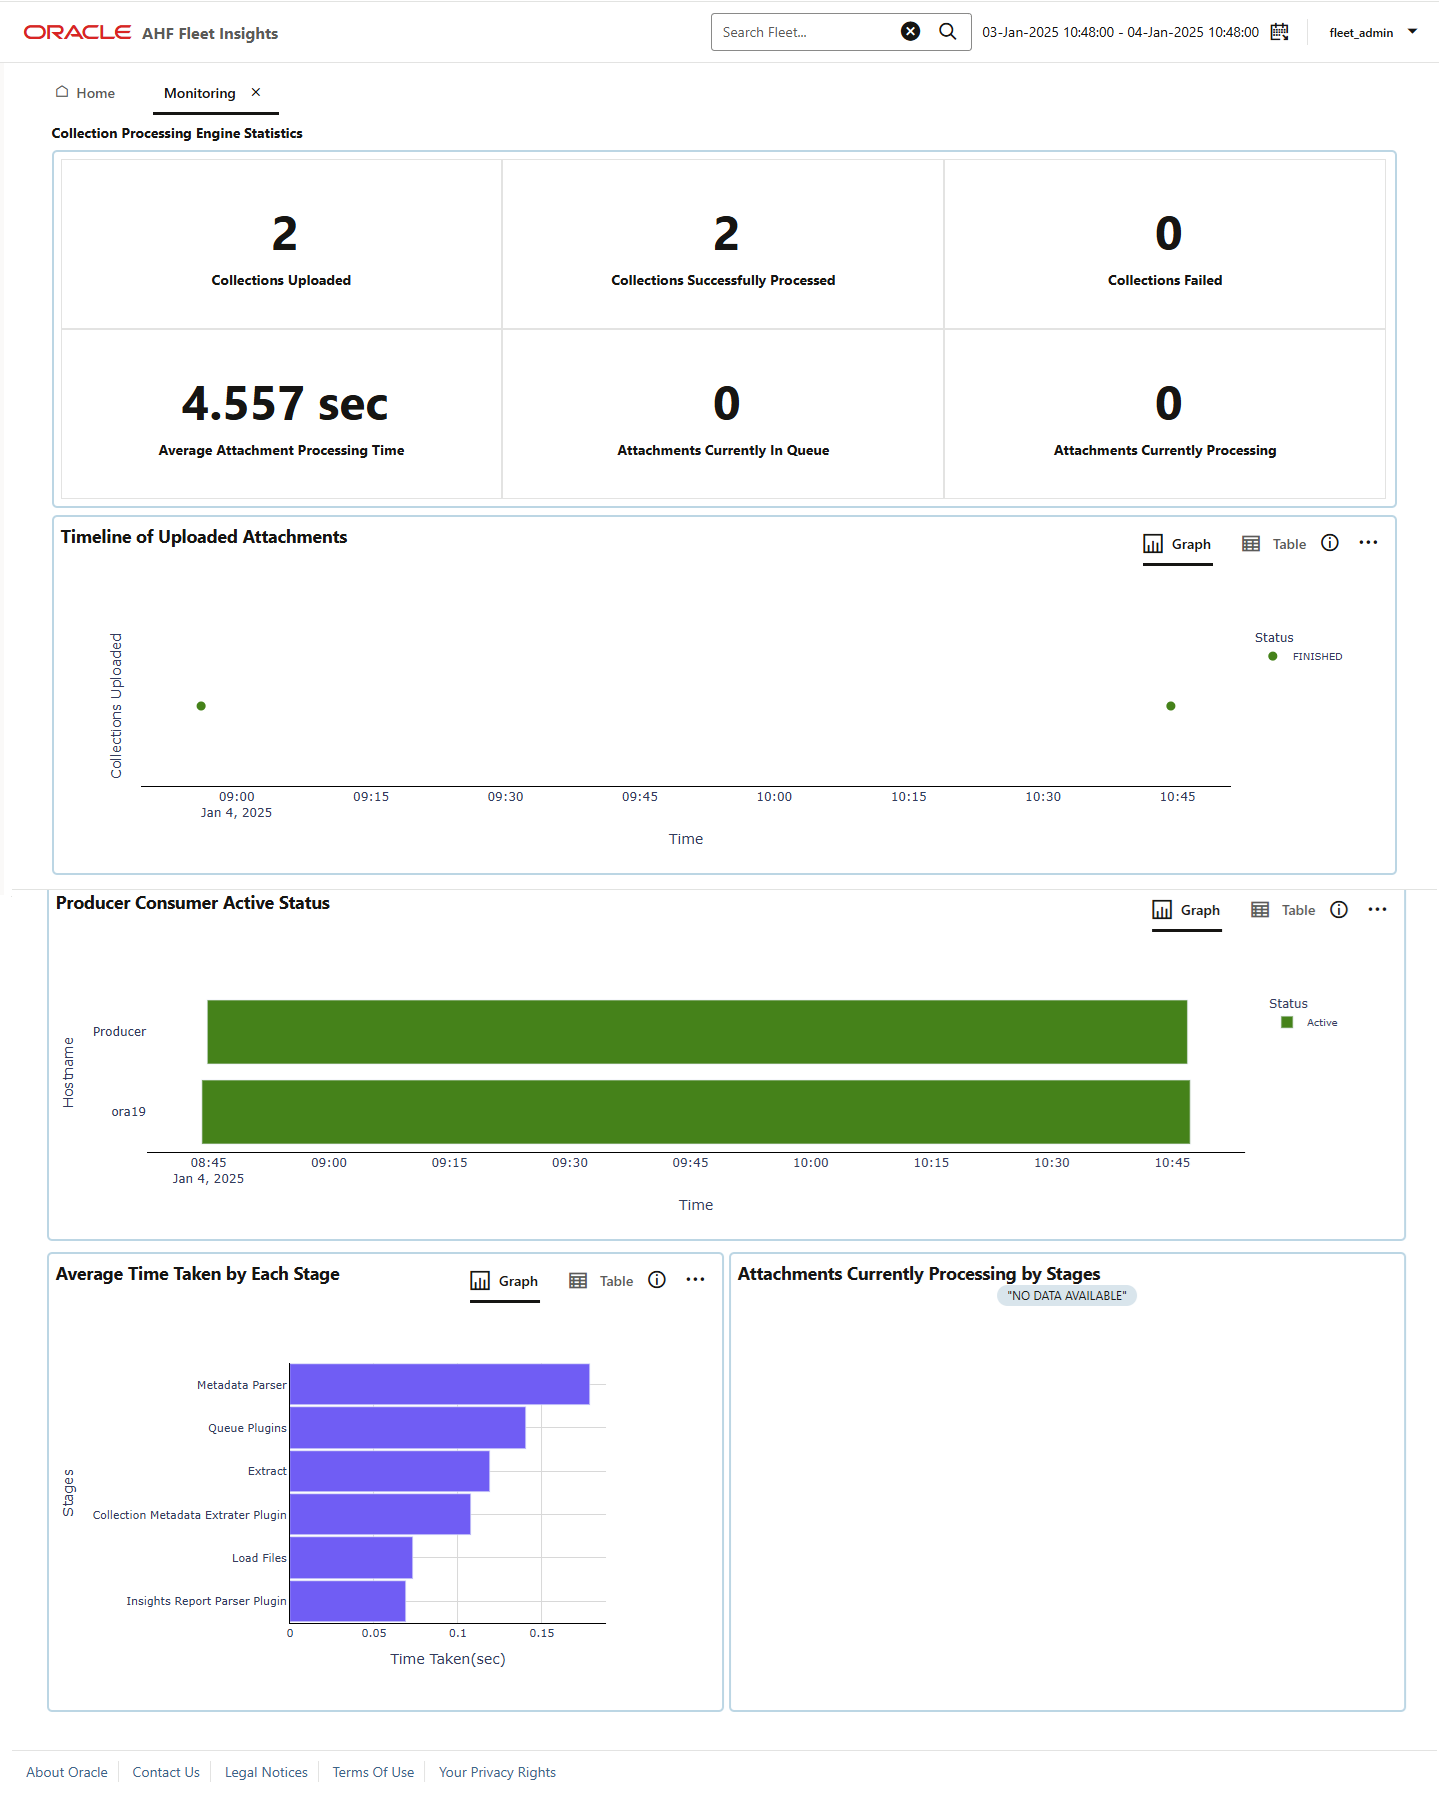Click the Load Files bar

[351, 1558]
